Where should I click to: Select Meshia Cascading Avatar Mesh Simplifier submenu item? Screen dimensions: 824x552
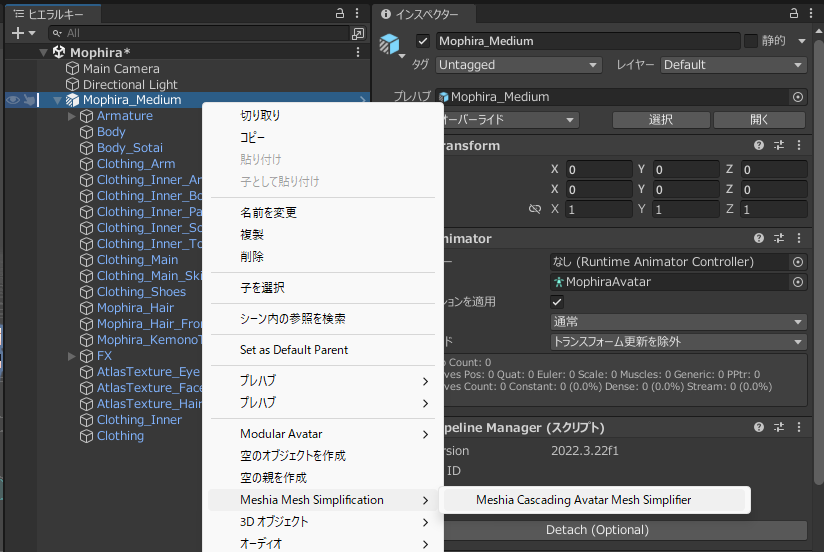595,500
